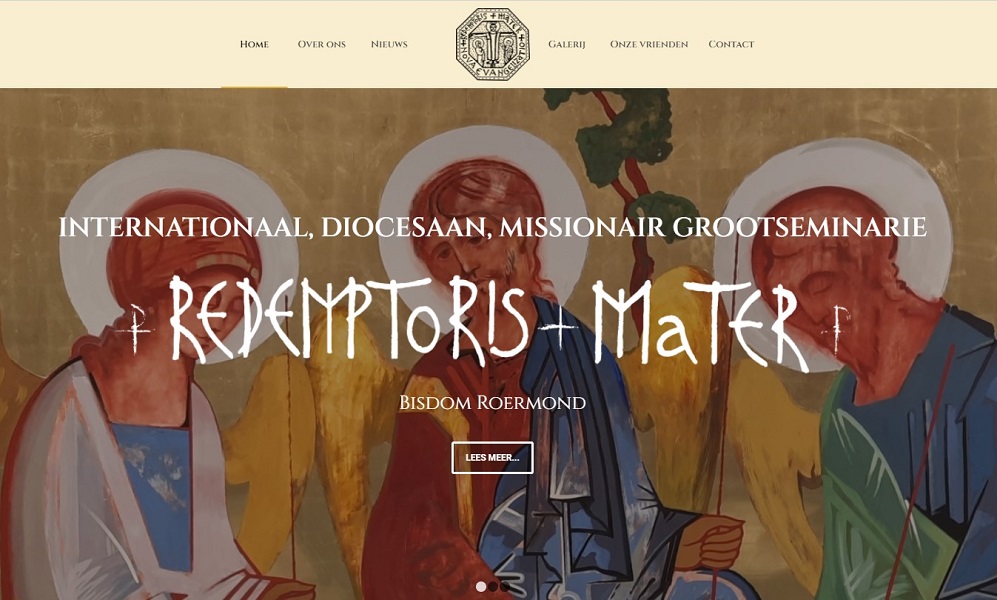Click the octagonal Redemptoris Mater seal logo
The image size is (997, 600).
[x=493, y=44]
